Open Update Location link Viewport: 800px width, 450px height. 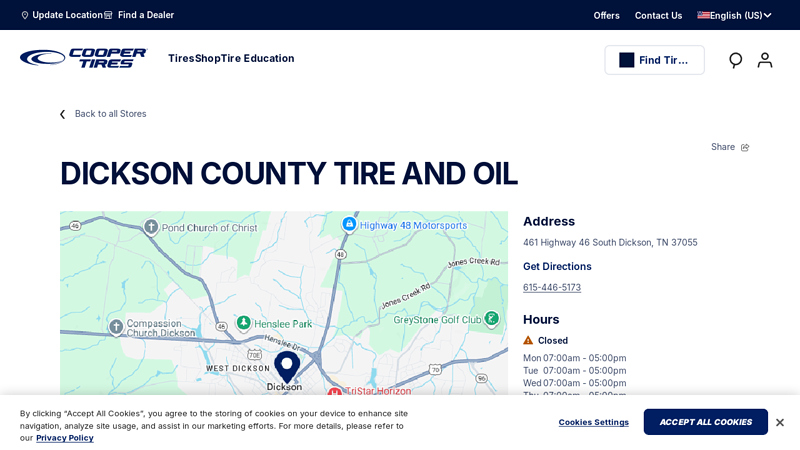67,15
